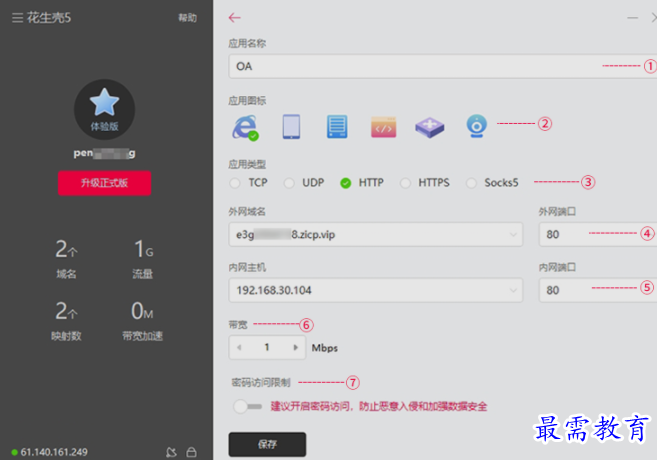Click the IP address 61.140.161.249
Screen dimensions: 657x460
54,452
